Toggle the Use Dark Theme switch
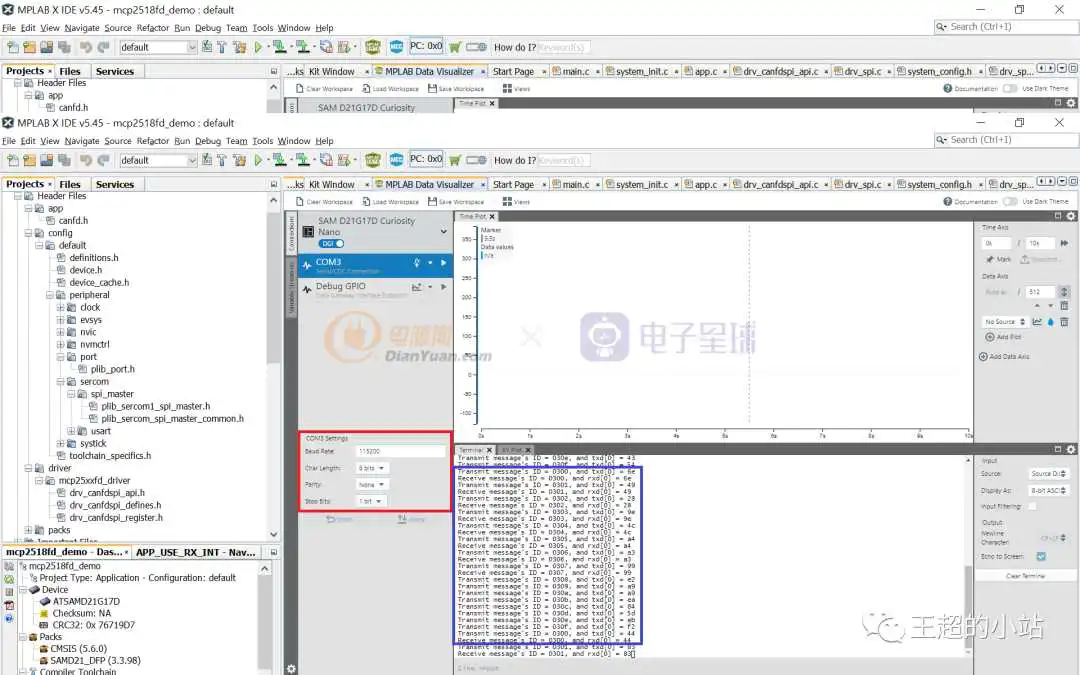Image resolution: width=1080 pixels, height=675 pixels. 1010,201
